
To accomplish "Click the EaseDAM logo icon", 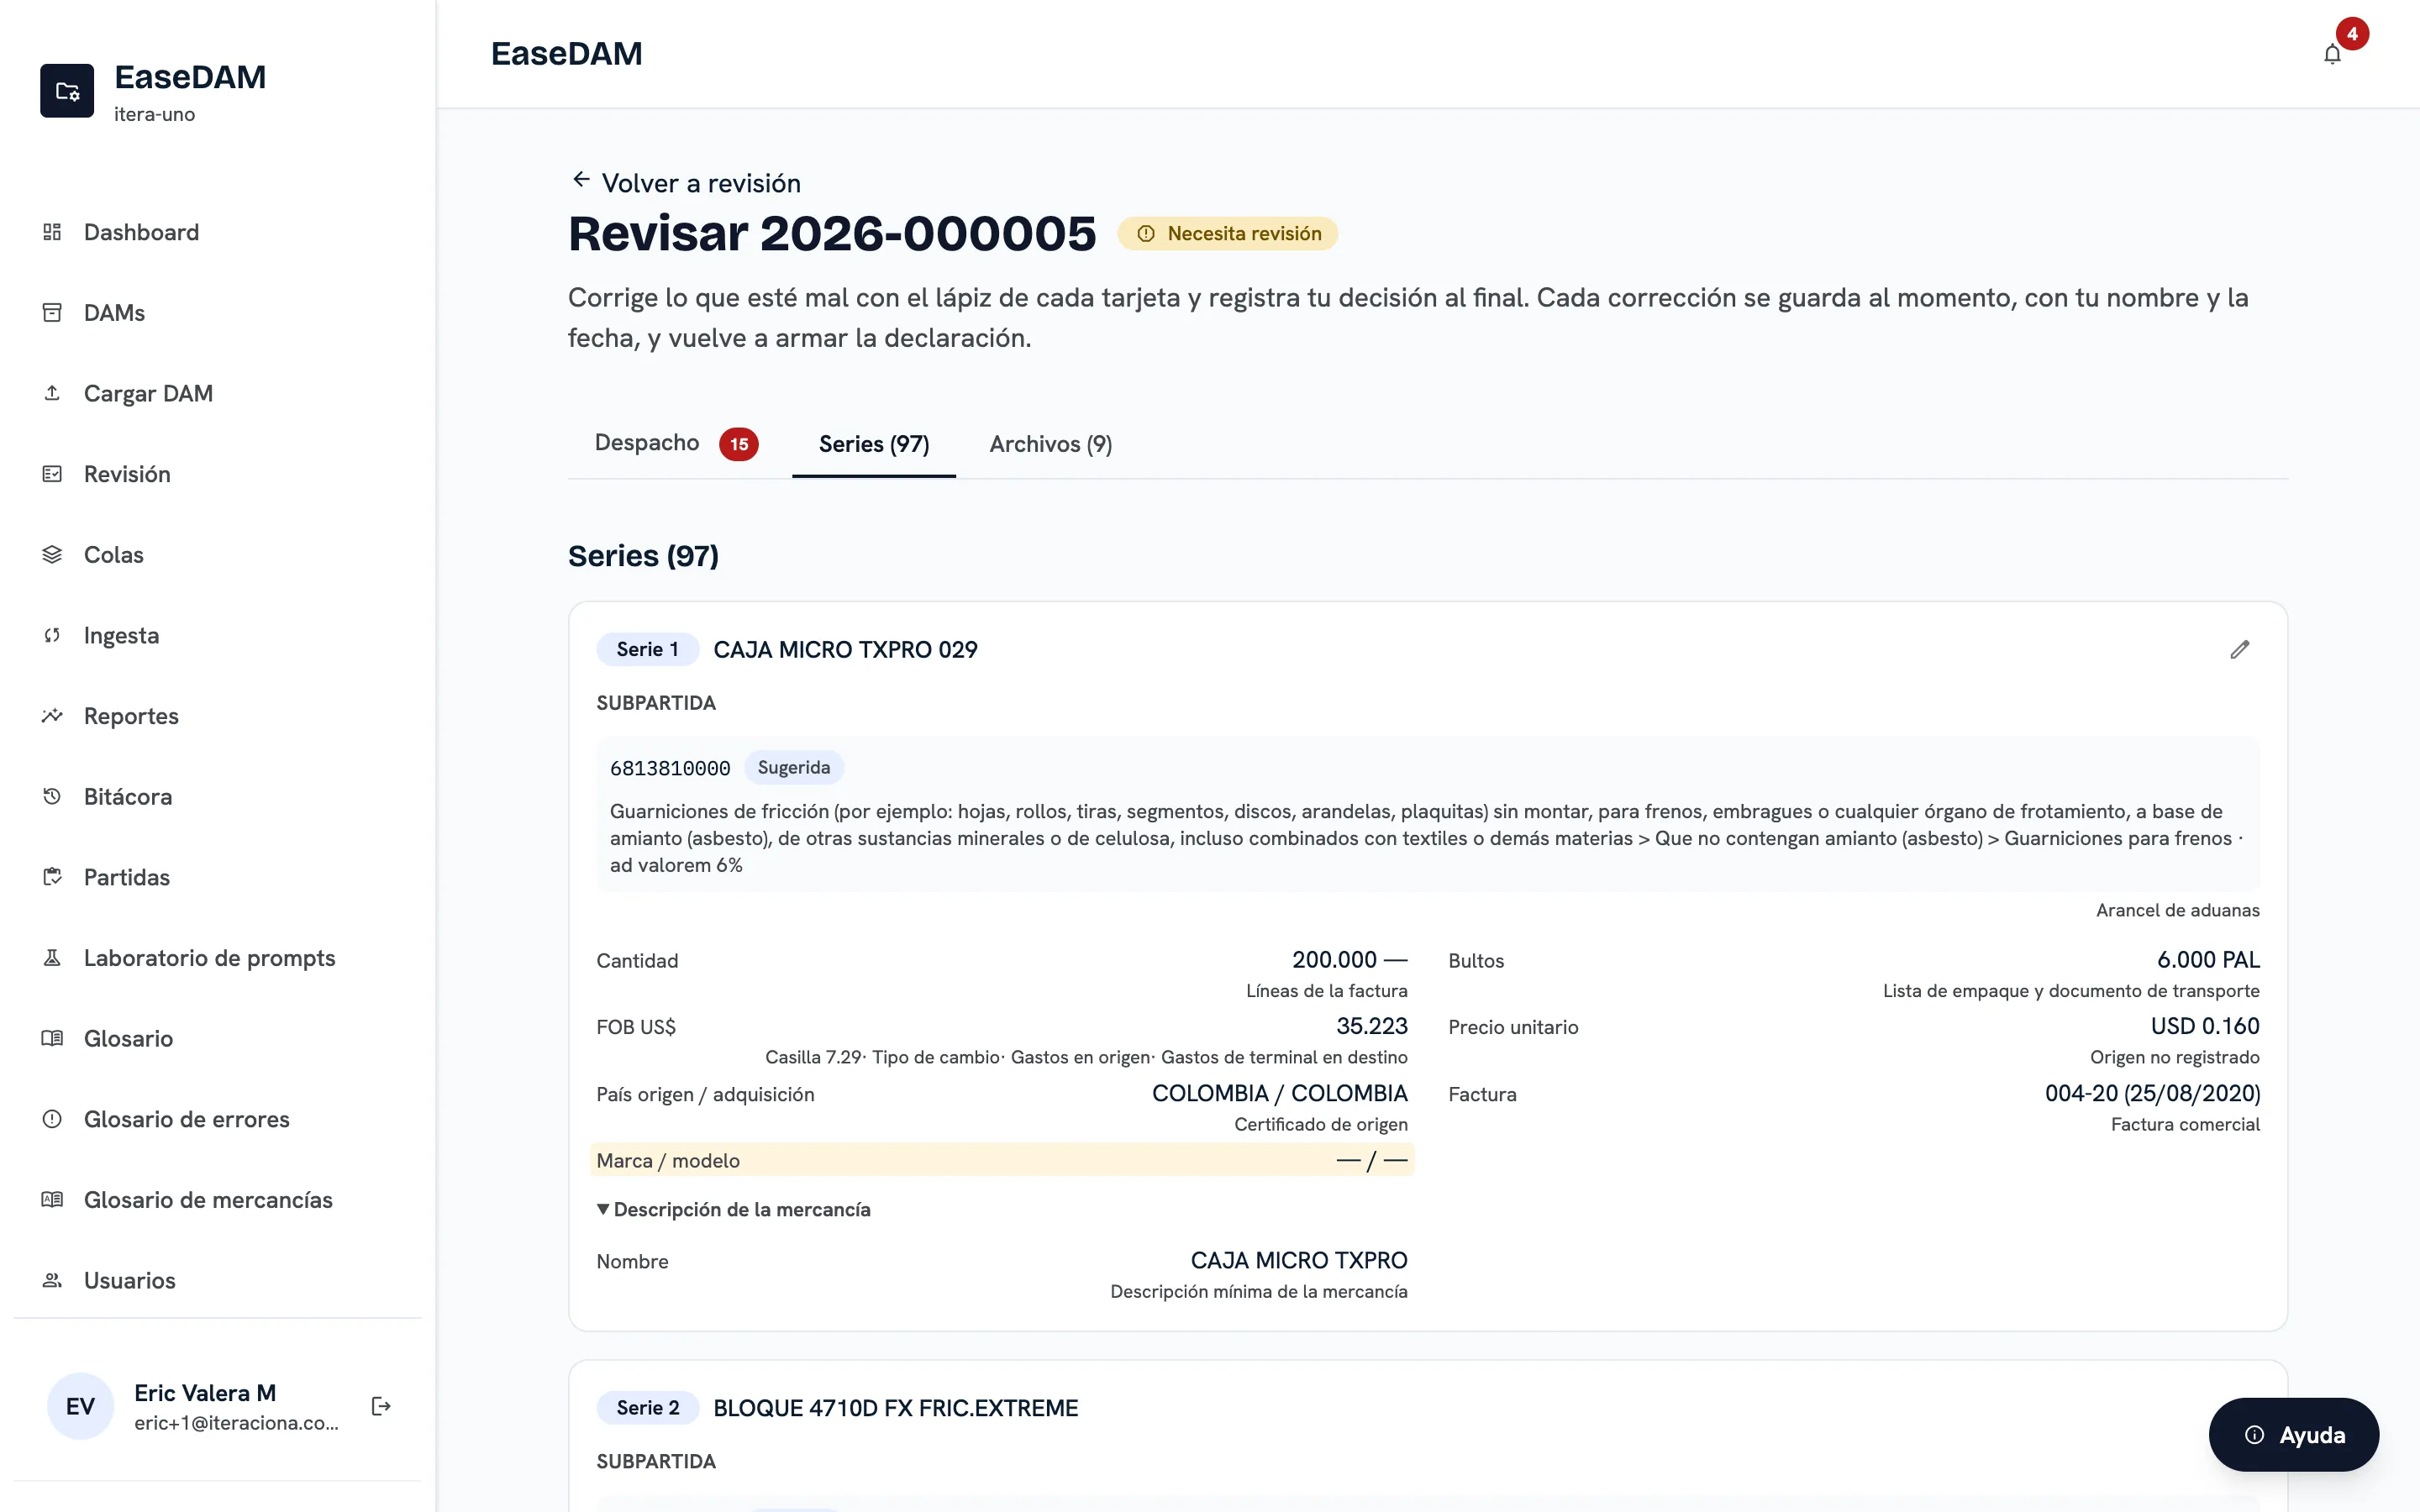I will click(x=67, y=91).
